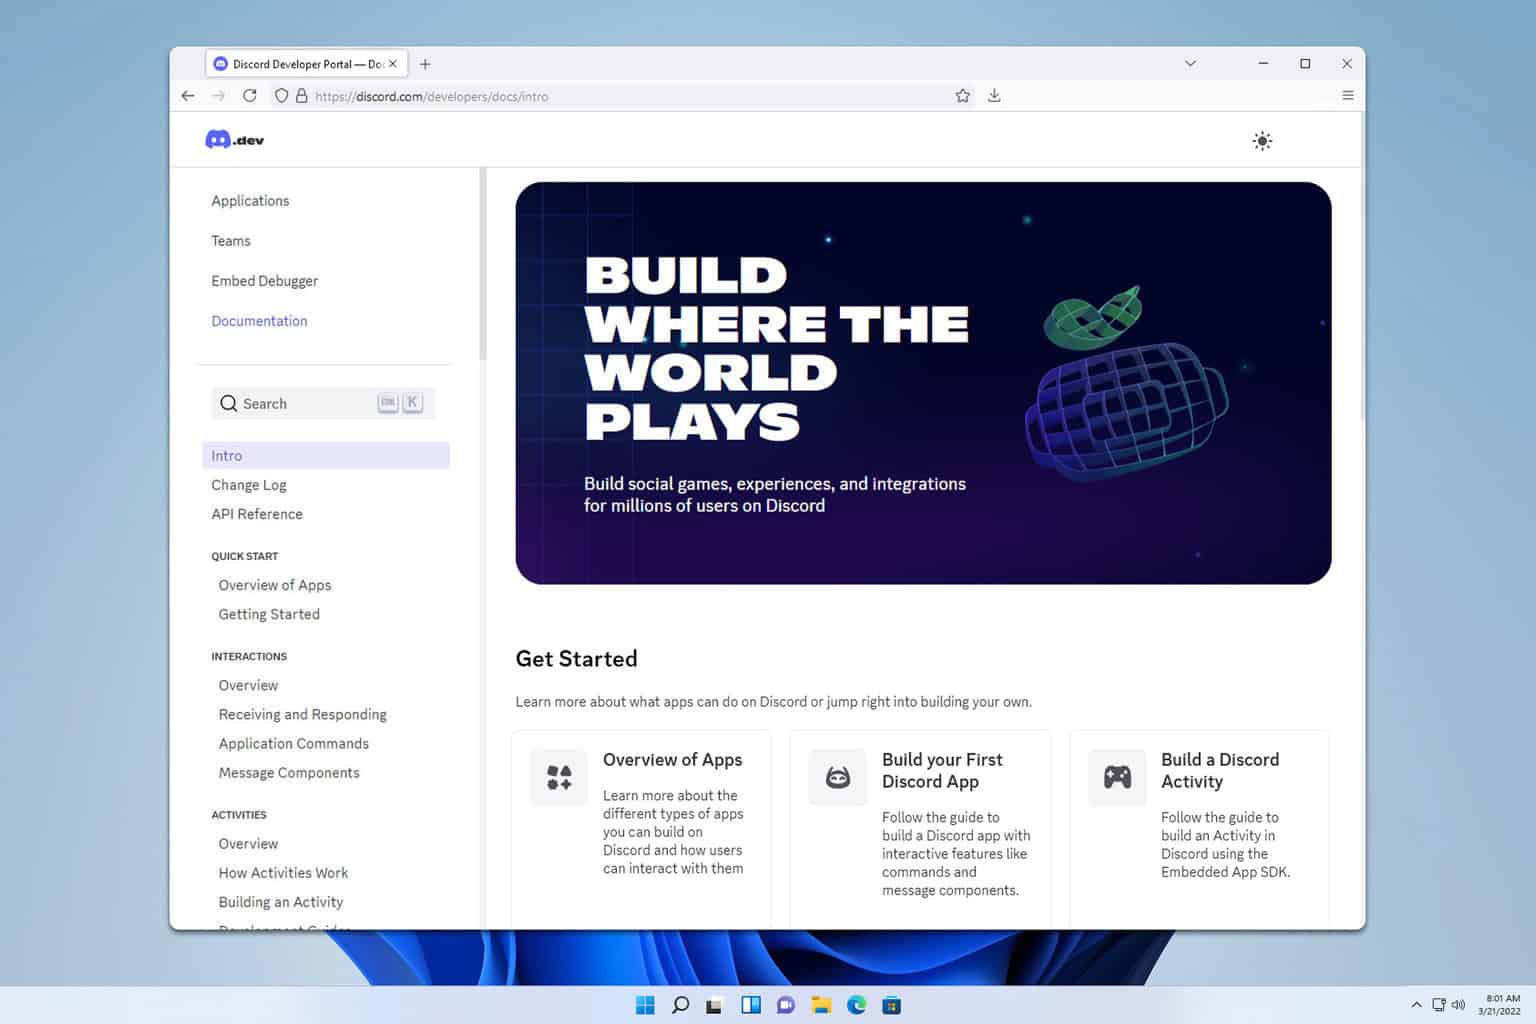
Task: Open How Activities Work page
Action: click(283, 872)
